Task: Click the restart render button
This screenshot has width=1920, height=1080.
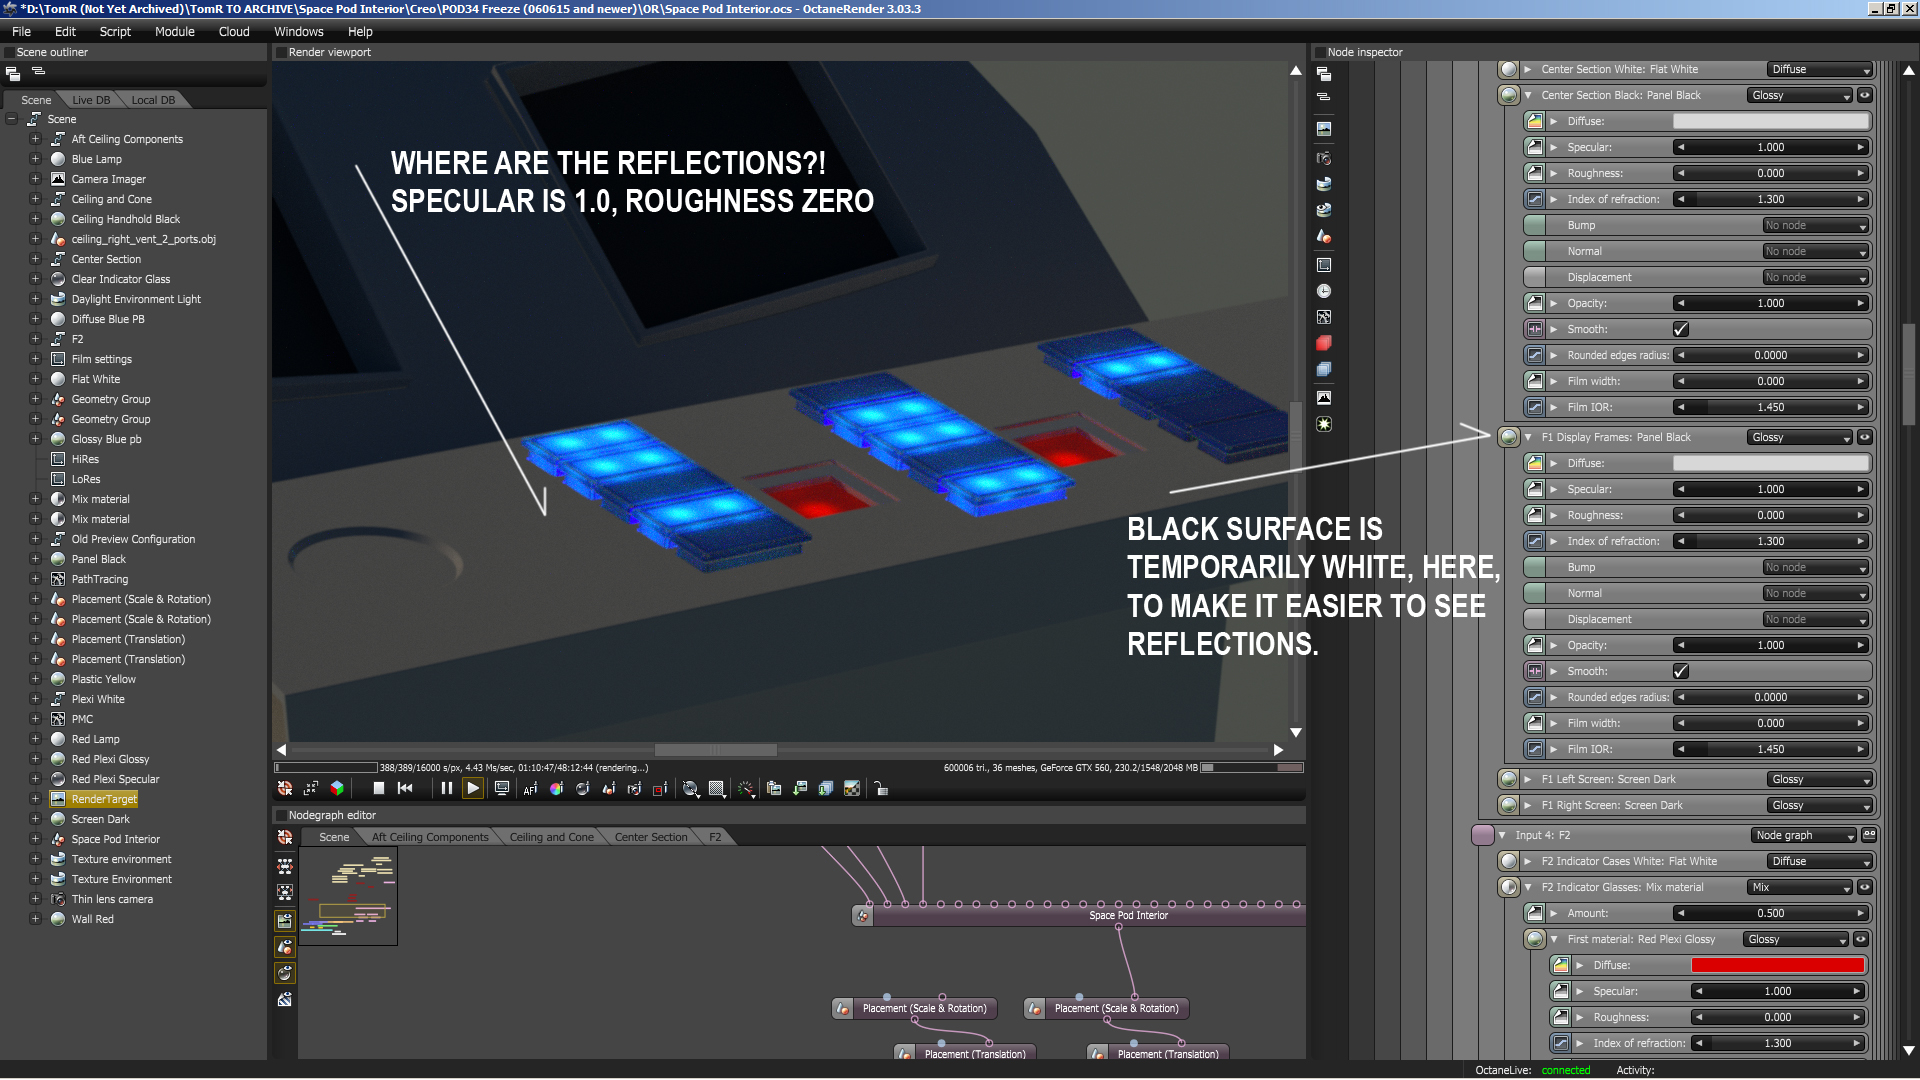Action: pos(405,789)
